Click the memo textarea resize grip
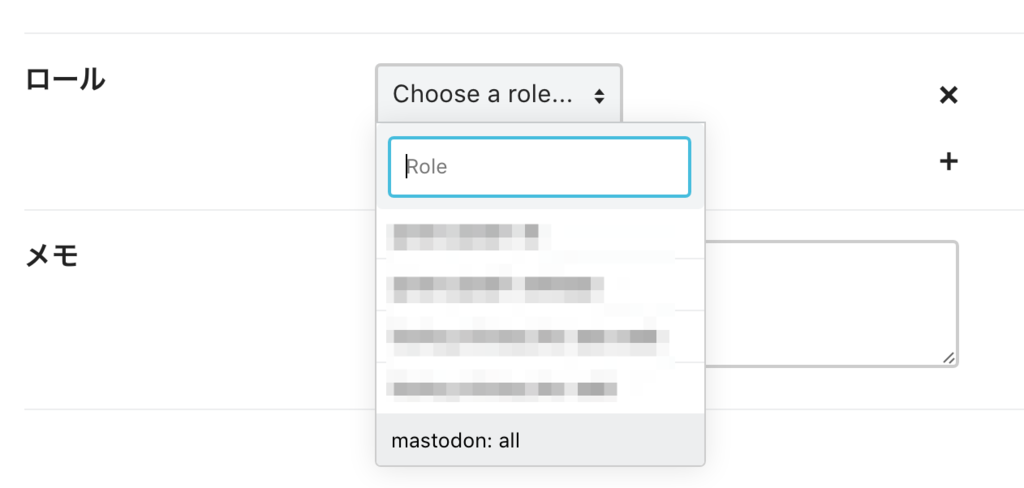1024x488 pixels. pyautogui.click(x=948, y=357)
